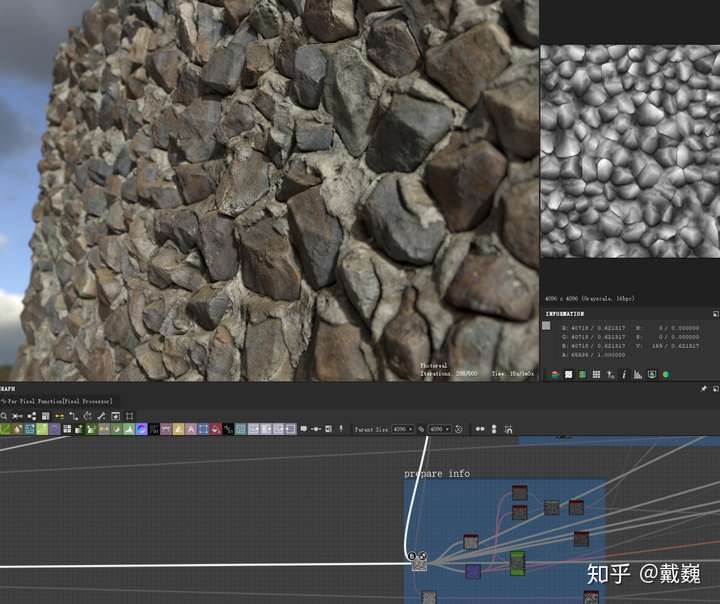Add the light-green atomic node from toolbar
720x604 pixels.
(x=42, y=429)
